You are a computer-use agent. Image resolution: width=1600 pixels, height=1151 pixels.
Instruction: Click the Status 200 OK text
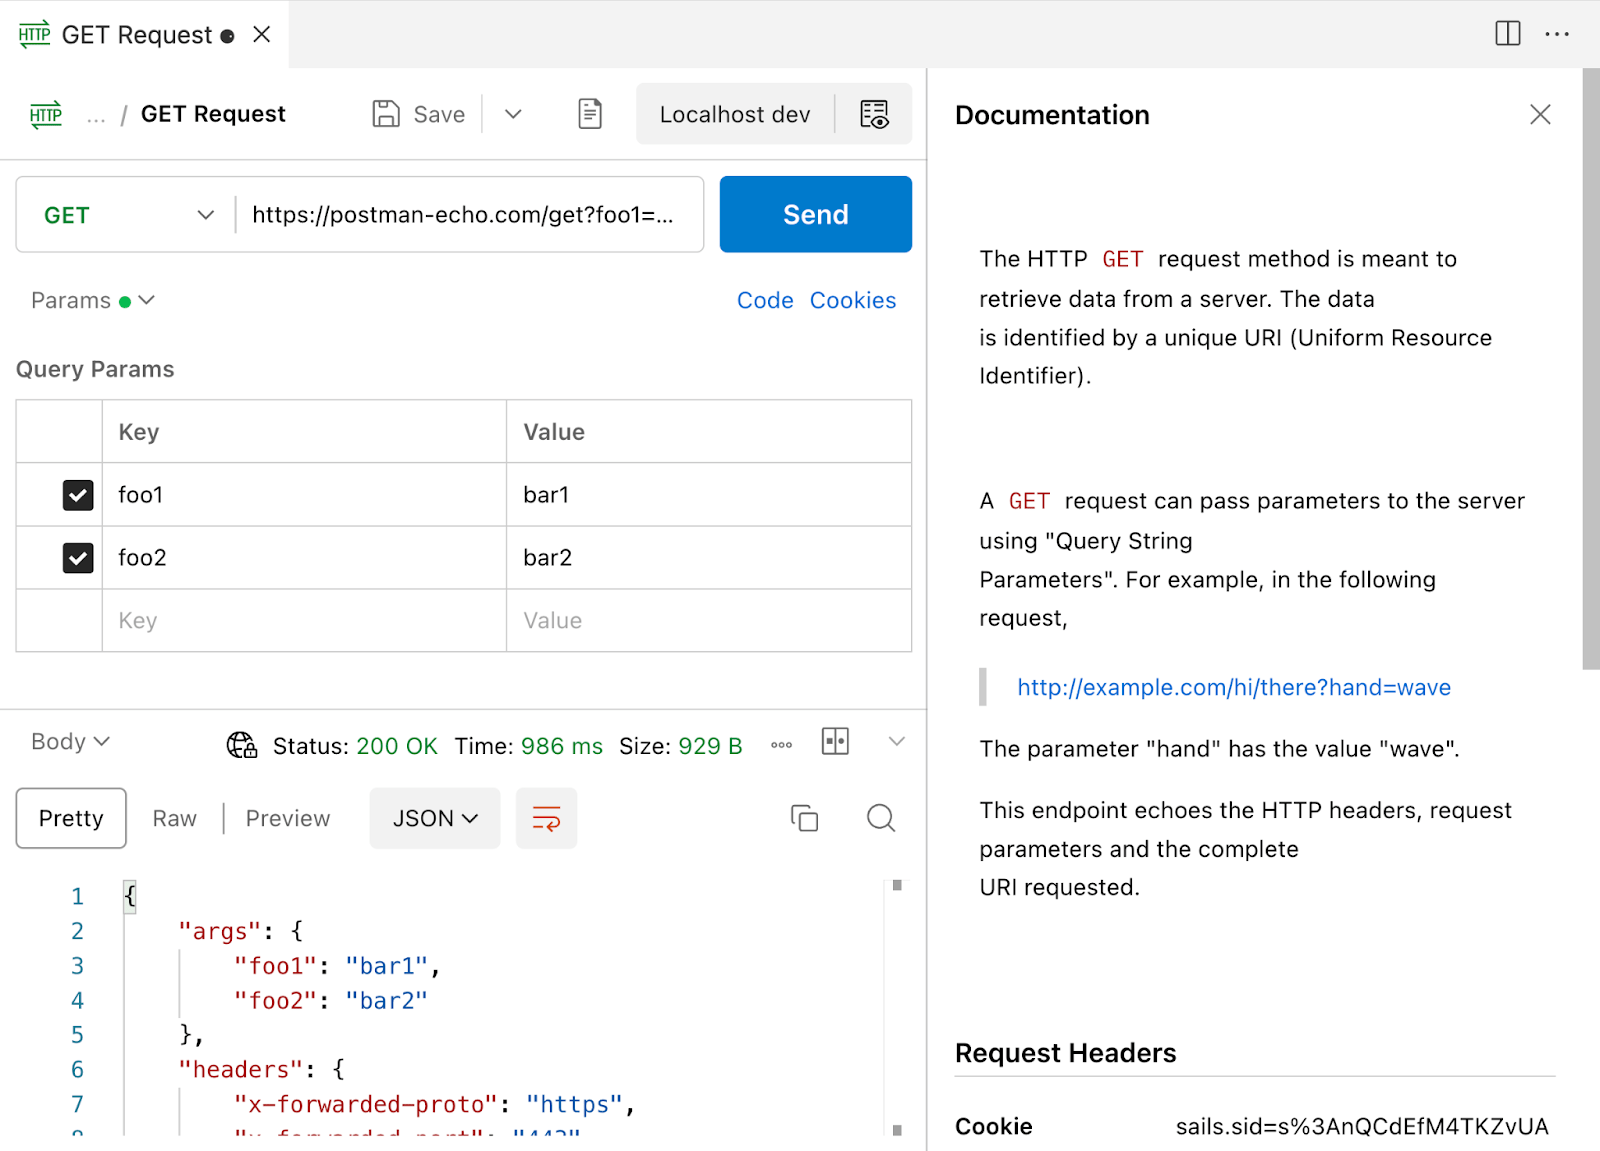click(355, 746)
